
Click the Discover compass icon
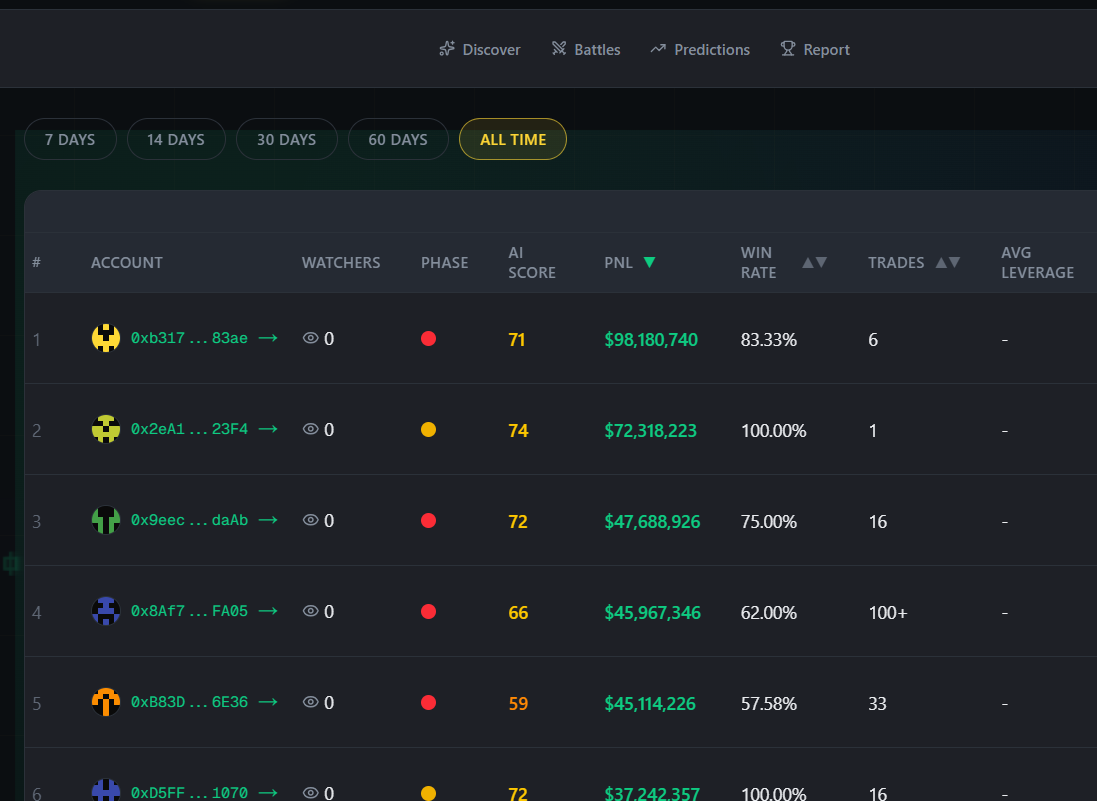coord(447,48)
